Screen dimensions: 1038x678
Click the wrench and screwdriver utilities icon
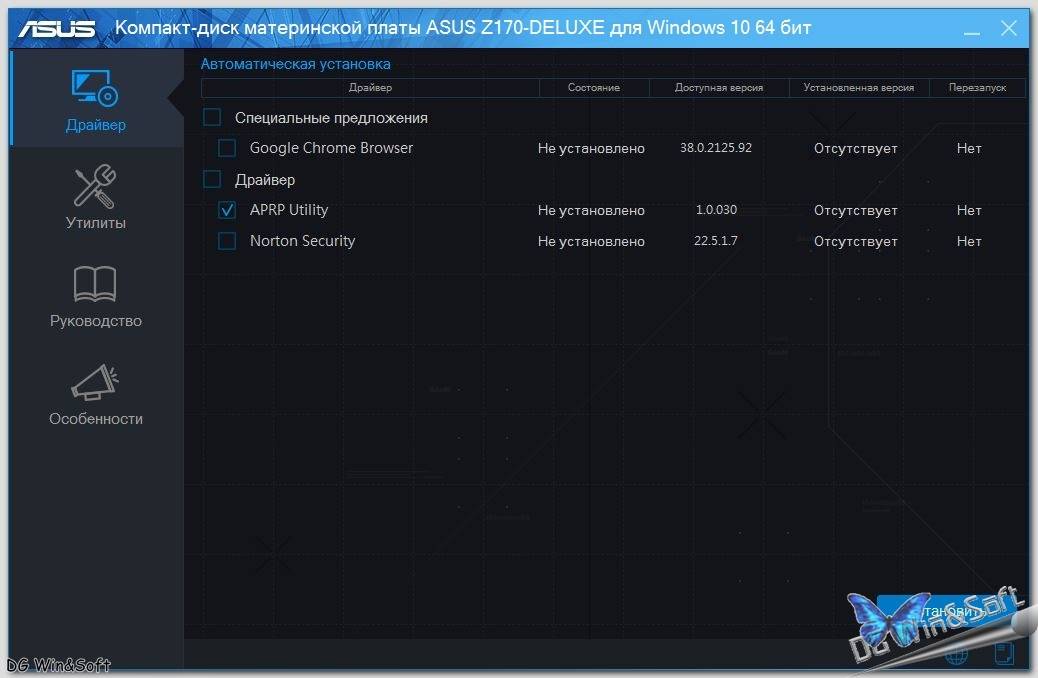coord(95,186)
